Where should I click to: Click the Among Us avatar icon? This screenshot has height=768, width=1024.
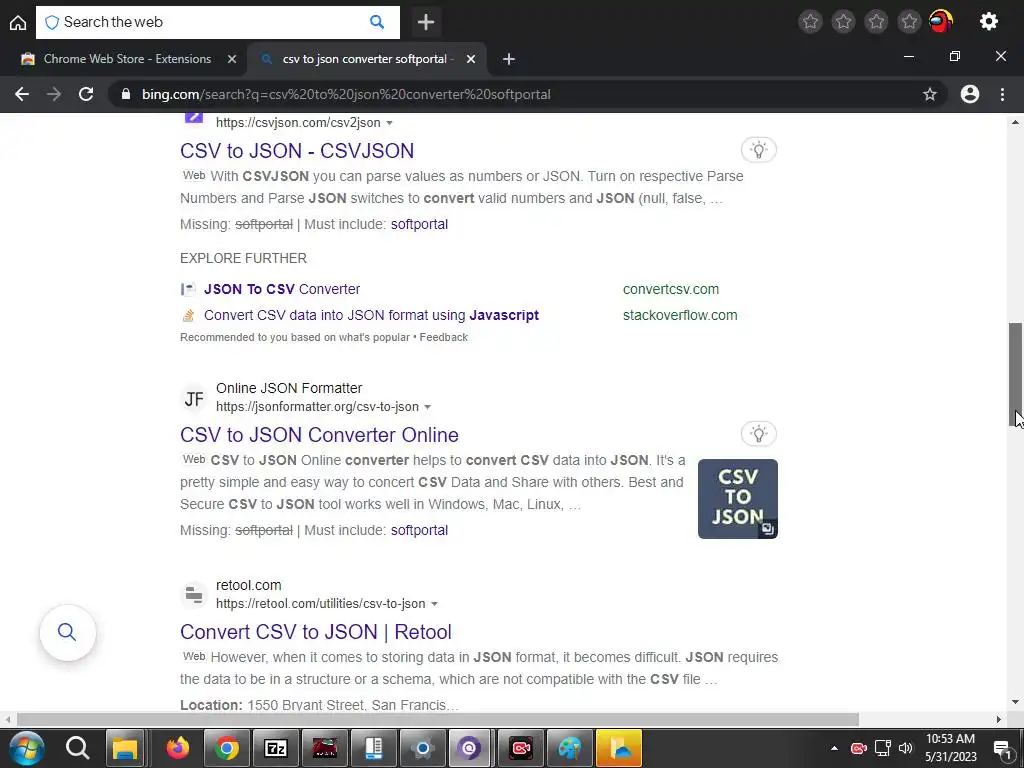click(940, 22)
